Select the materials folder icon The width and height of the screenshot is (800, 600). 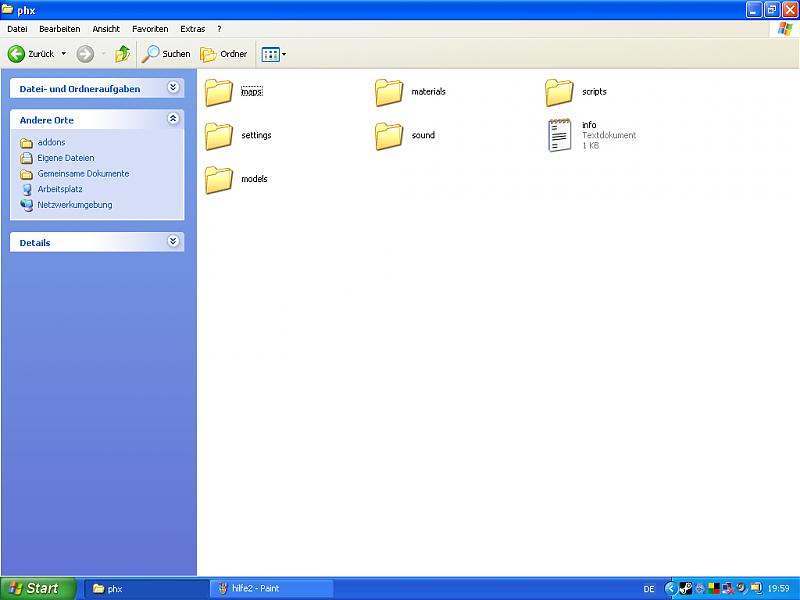pos(389,92)
